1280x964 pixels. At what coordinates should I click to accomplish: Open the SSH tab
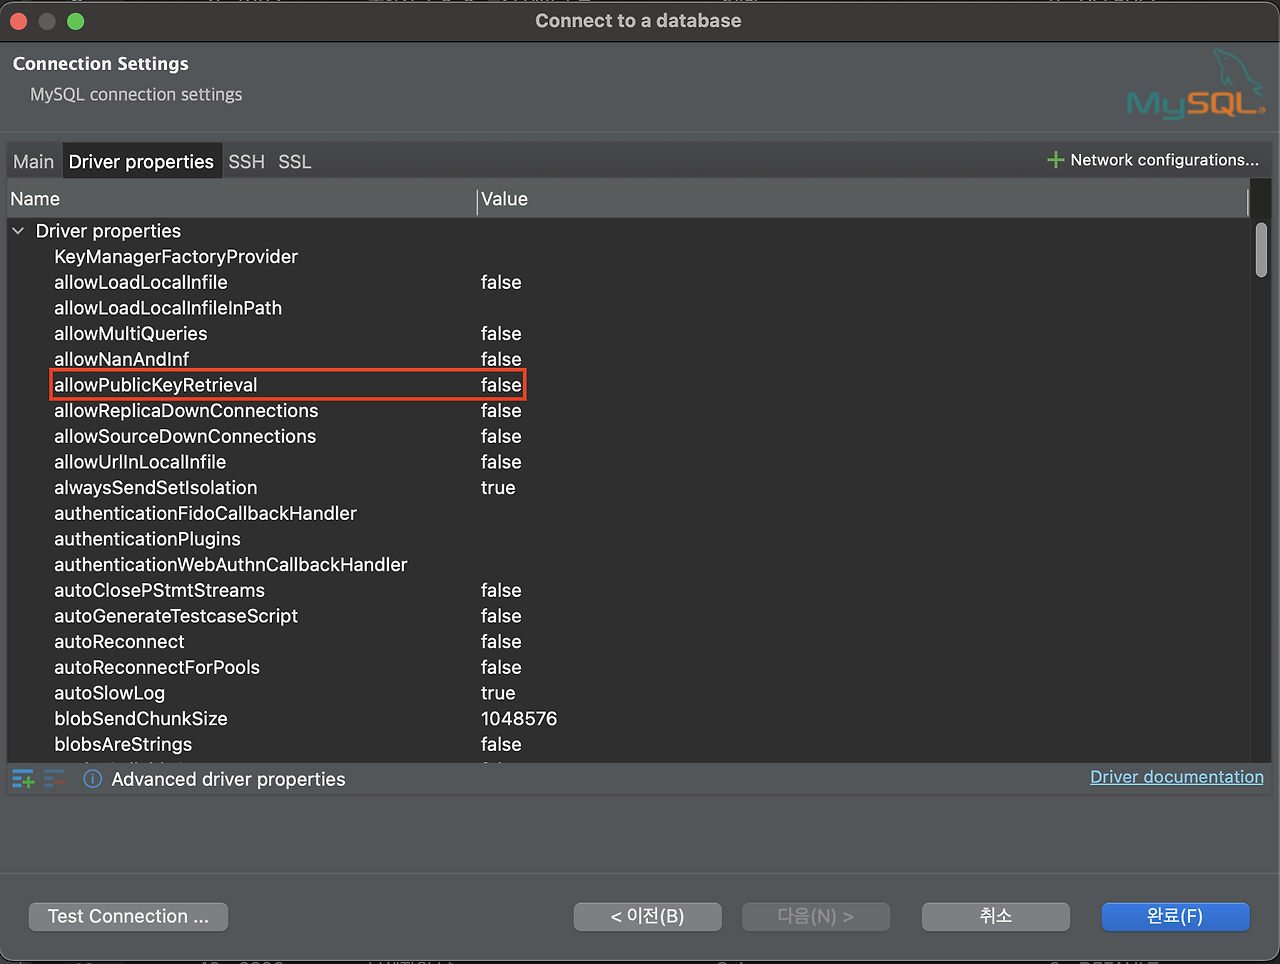tap(246, 161)
